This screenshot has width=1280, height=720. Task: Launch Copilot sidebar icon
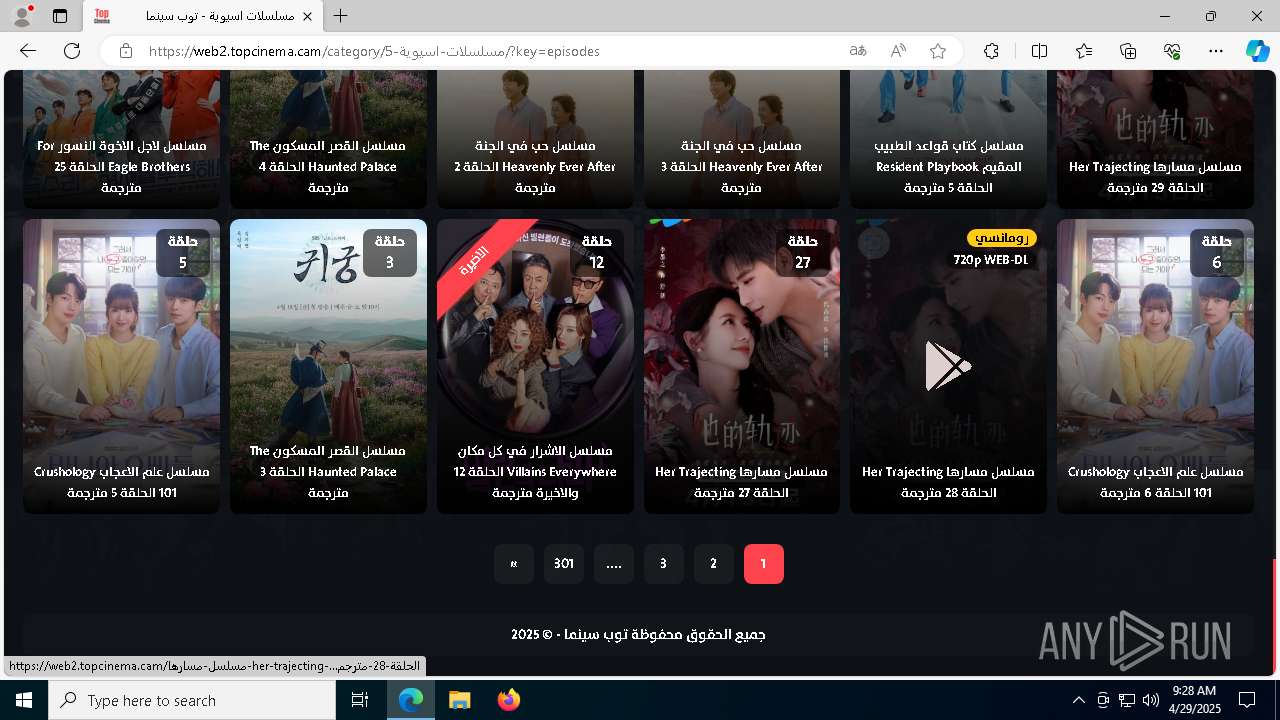pyautogui.click(x=1257, y=51)
